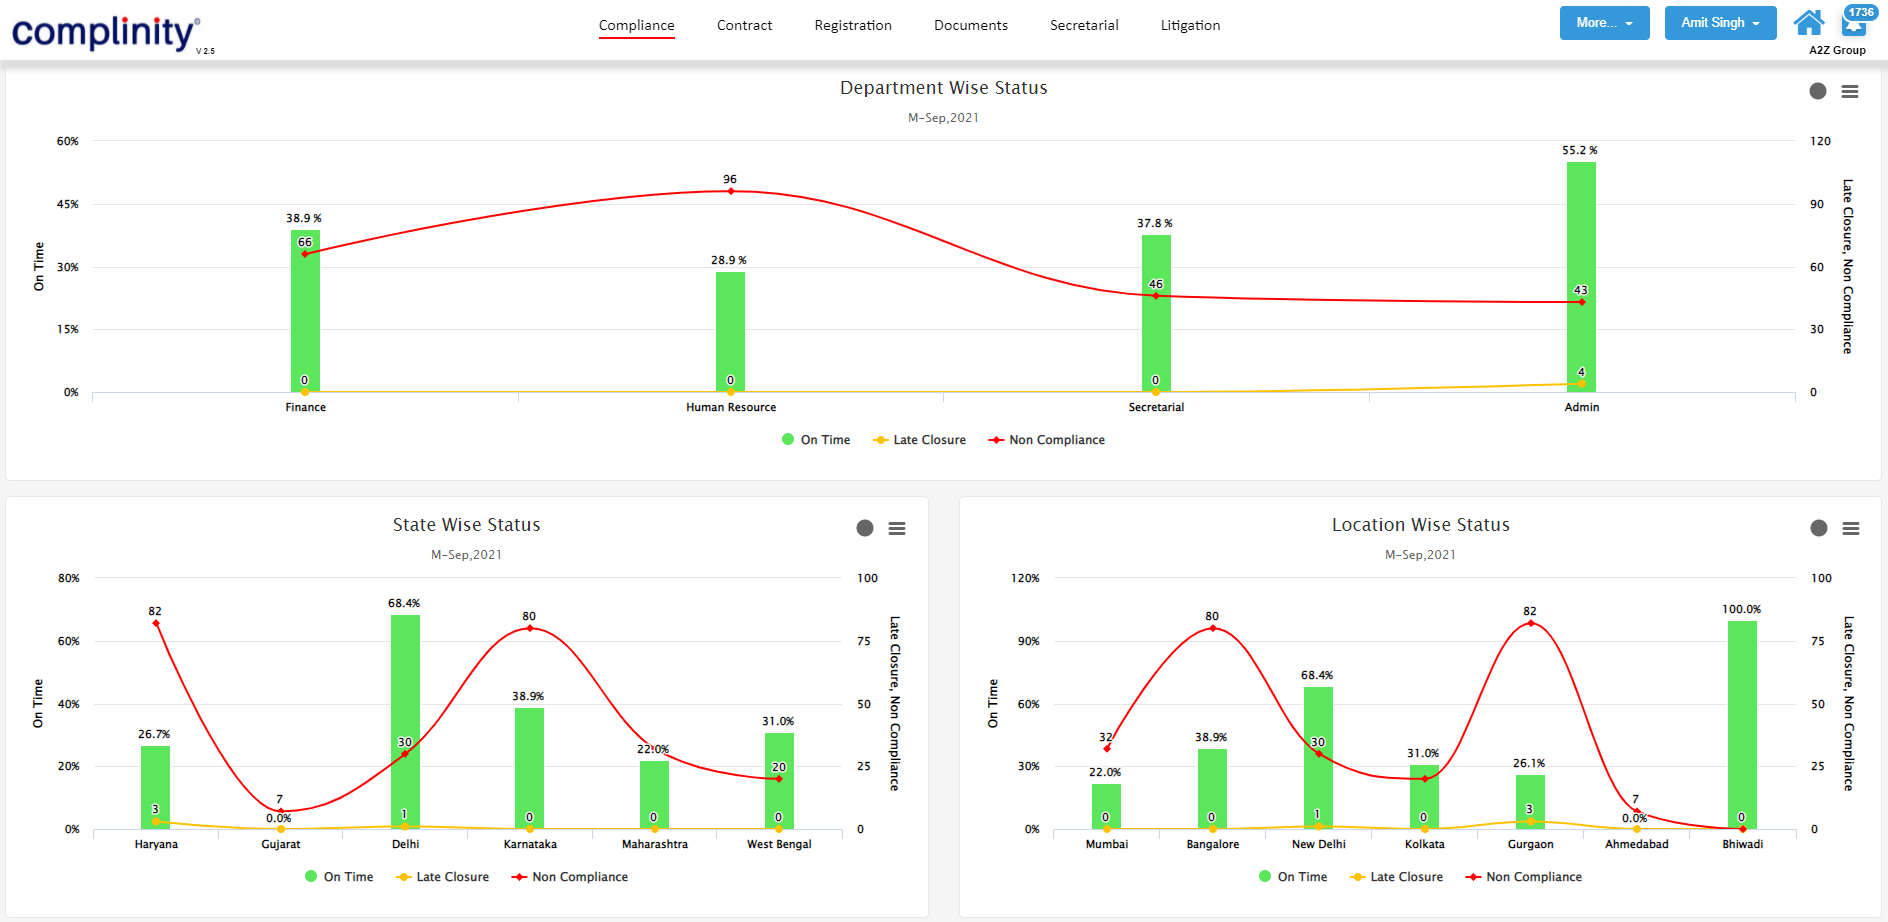Switch to the Compliance tab
This screenshot has height=922, width=1888.
pyautogui.click(x=636, y=25)
